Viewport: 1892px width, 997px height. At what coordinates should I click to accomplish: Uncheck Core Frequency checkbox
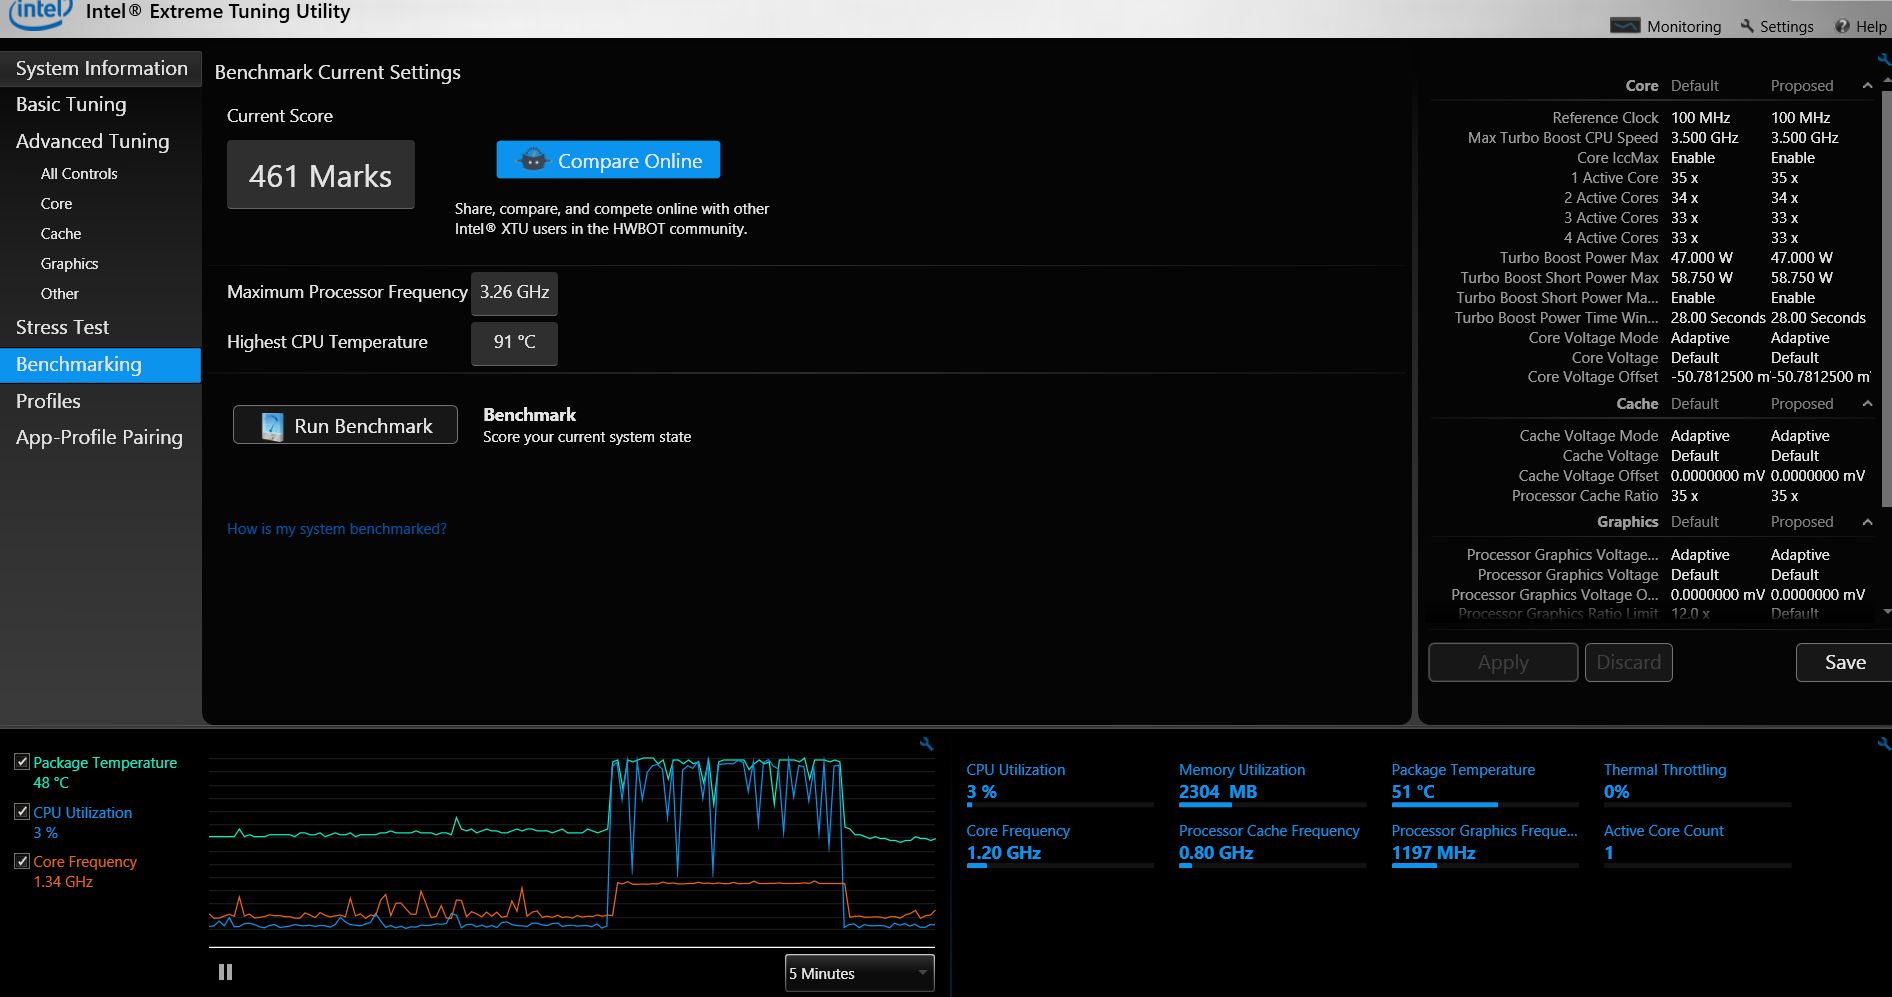[21, 861]
